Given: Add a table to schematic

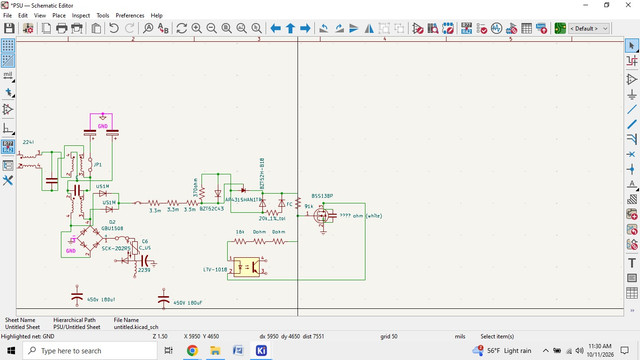Looking at the screenshot, I should tap(632, 293).
